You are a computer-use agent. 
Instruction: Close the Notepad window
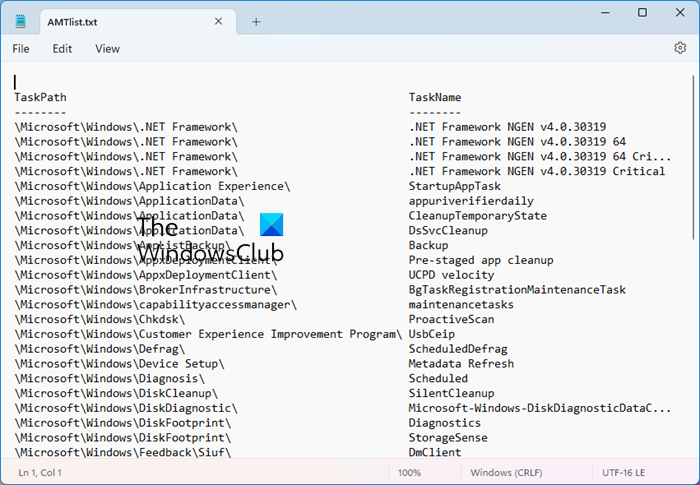pyautogui.click(x=680, y=13)
